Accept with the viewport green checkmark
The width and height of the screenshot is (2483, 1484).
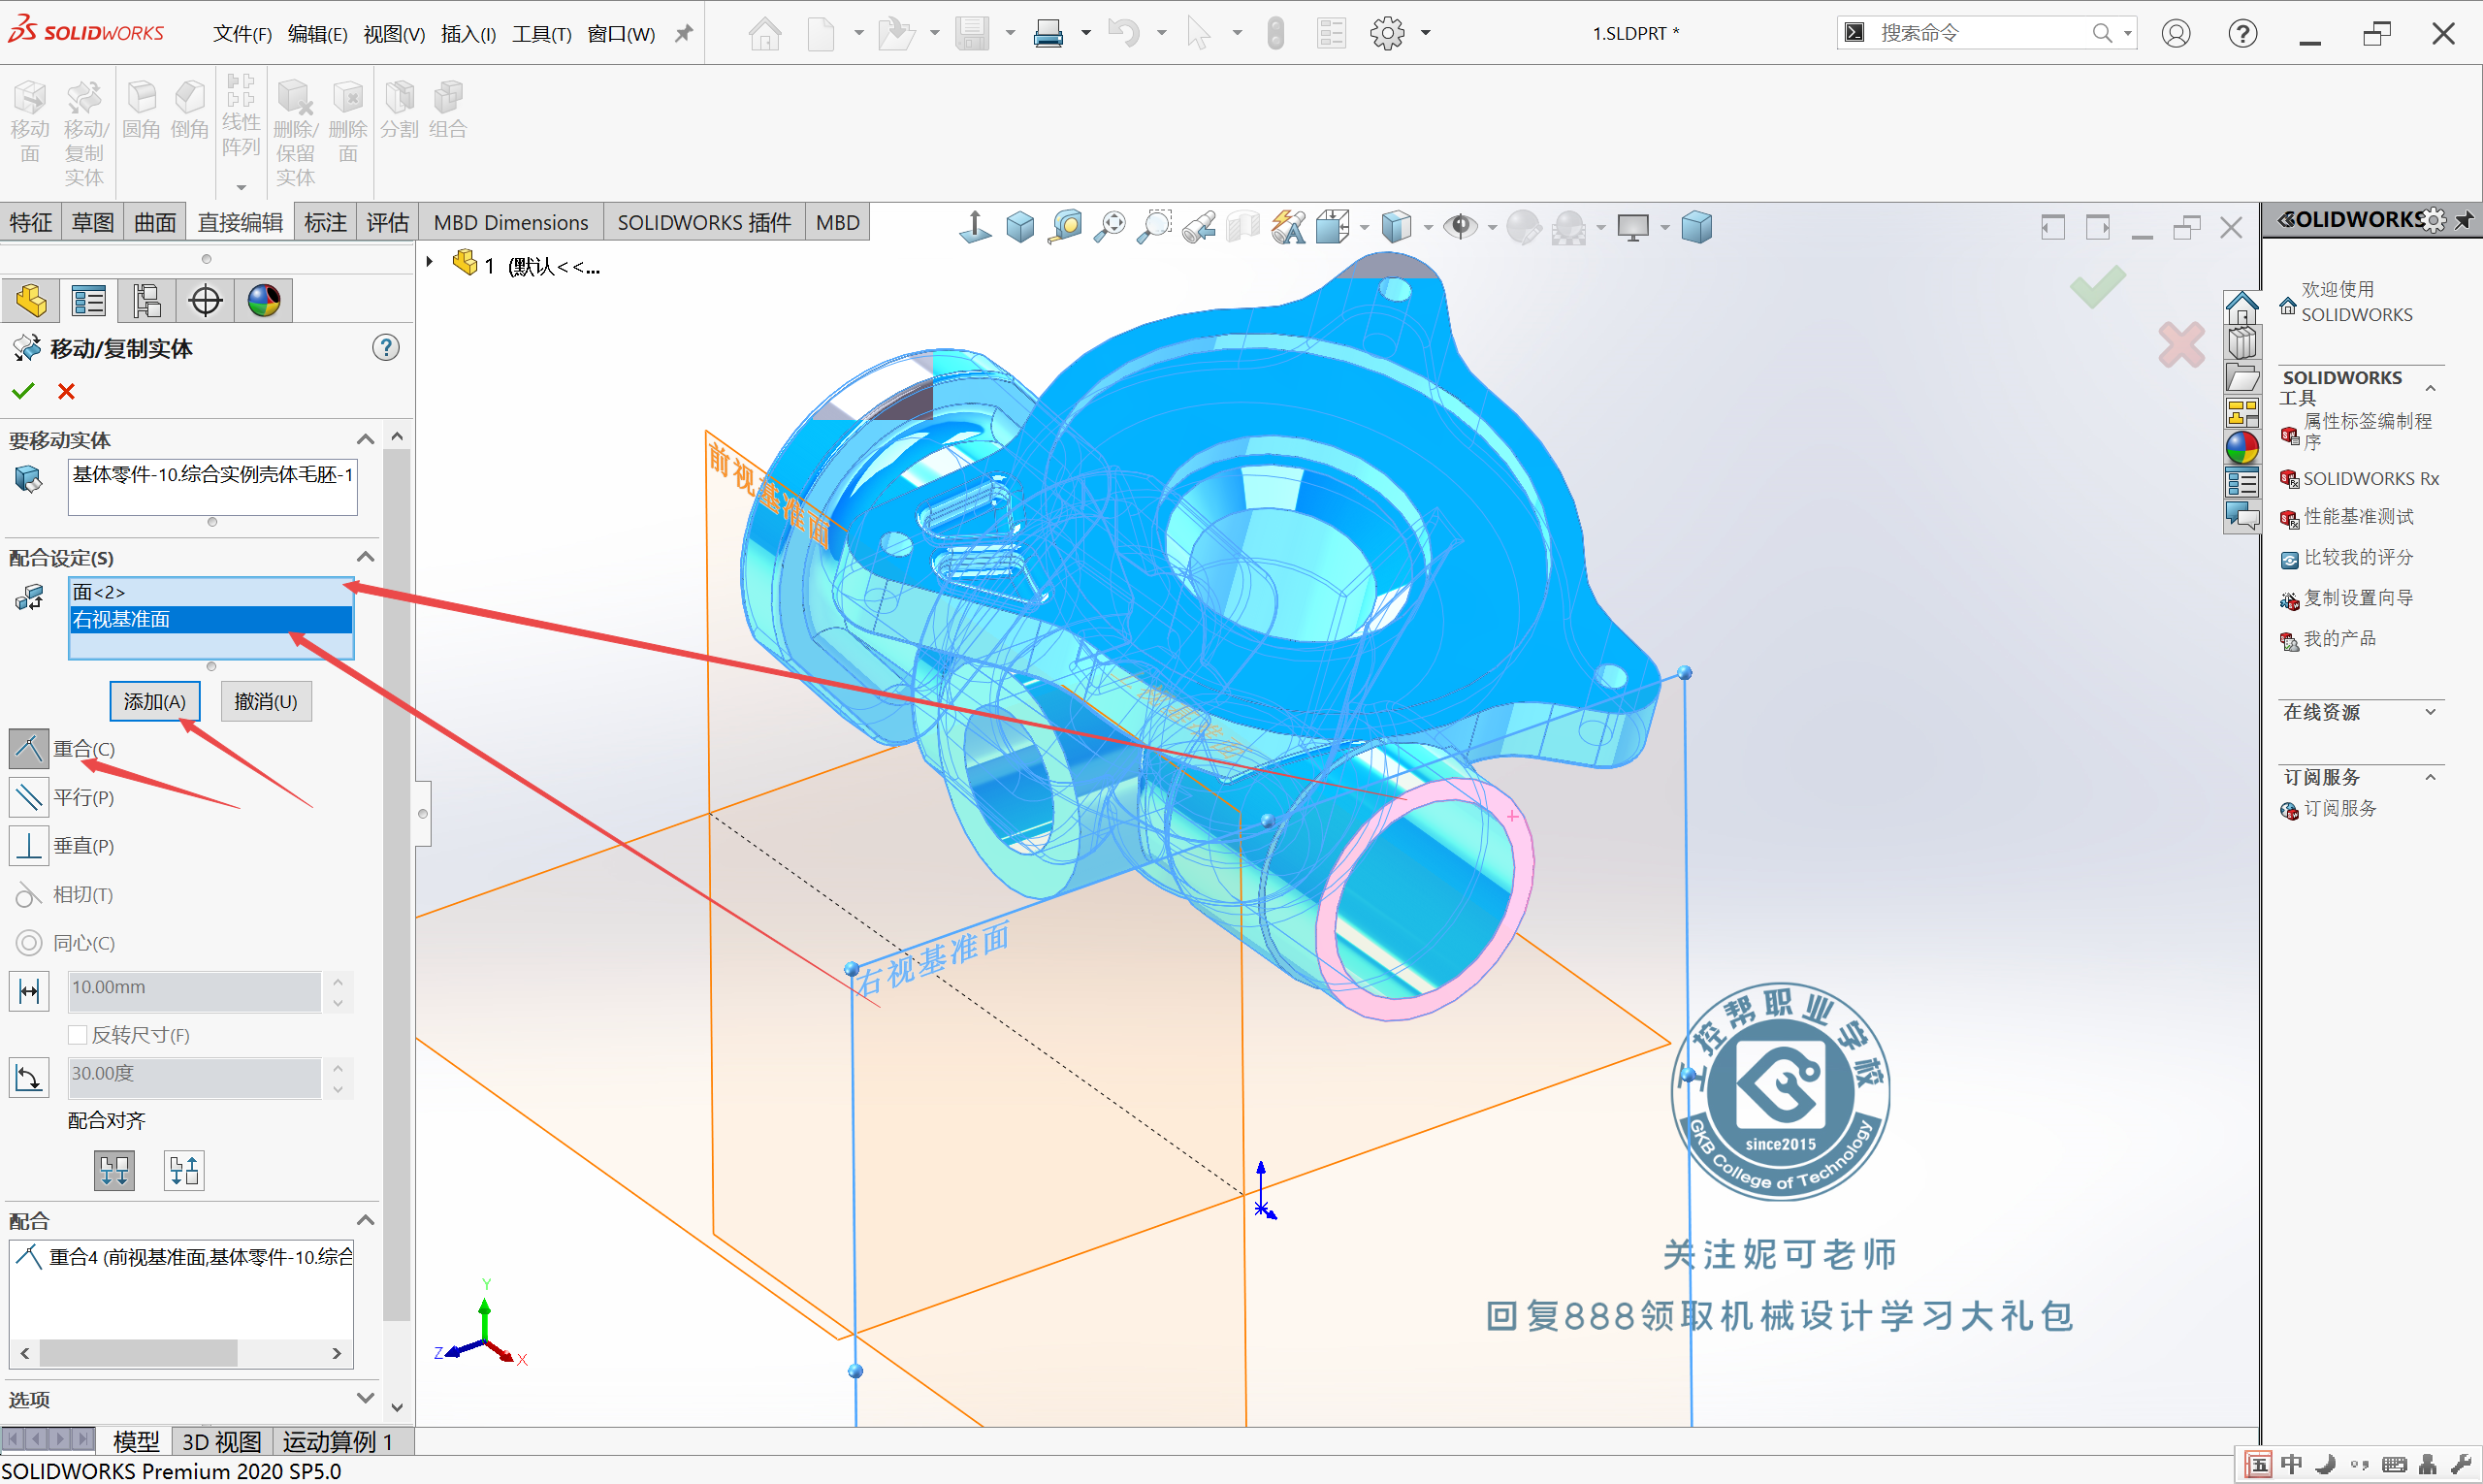[x=2098, y=286]
